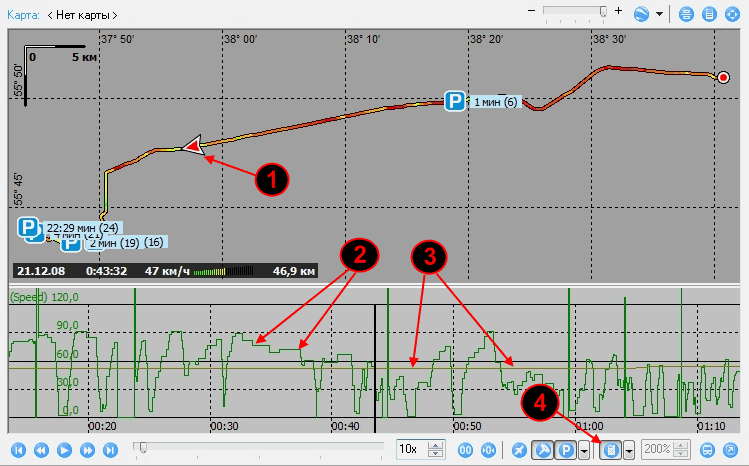This screenshot has height=466, width=749.
Task: Toggle the parking markers (P) button
Action: [x=566, y=450]
